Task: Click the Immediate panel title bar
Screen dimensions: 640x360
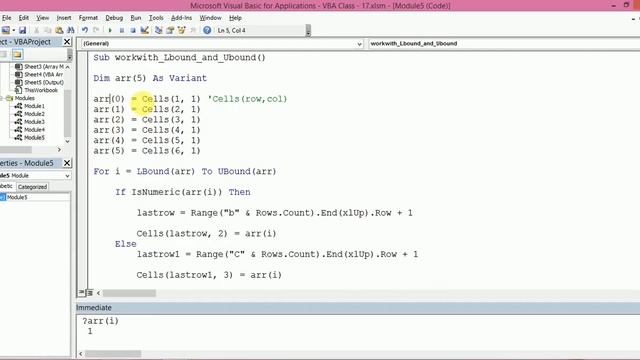Action: click(358, 307)
